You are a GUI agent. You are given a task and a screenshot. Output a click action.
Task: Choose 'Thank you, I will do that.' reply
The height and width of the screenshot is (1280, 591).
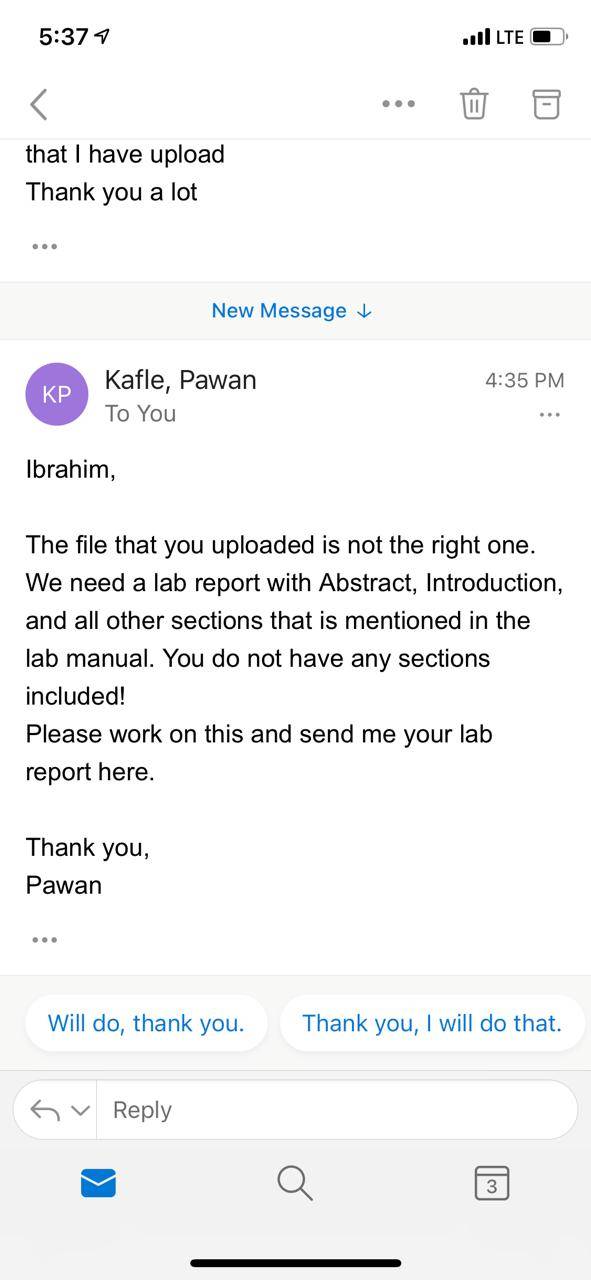pos(432,1023)
